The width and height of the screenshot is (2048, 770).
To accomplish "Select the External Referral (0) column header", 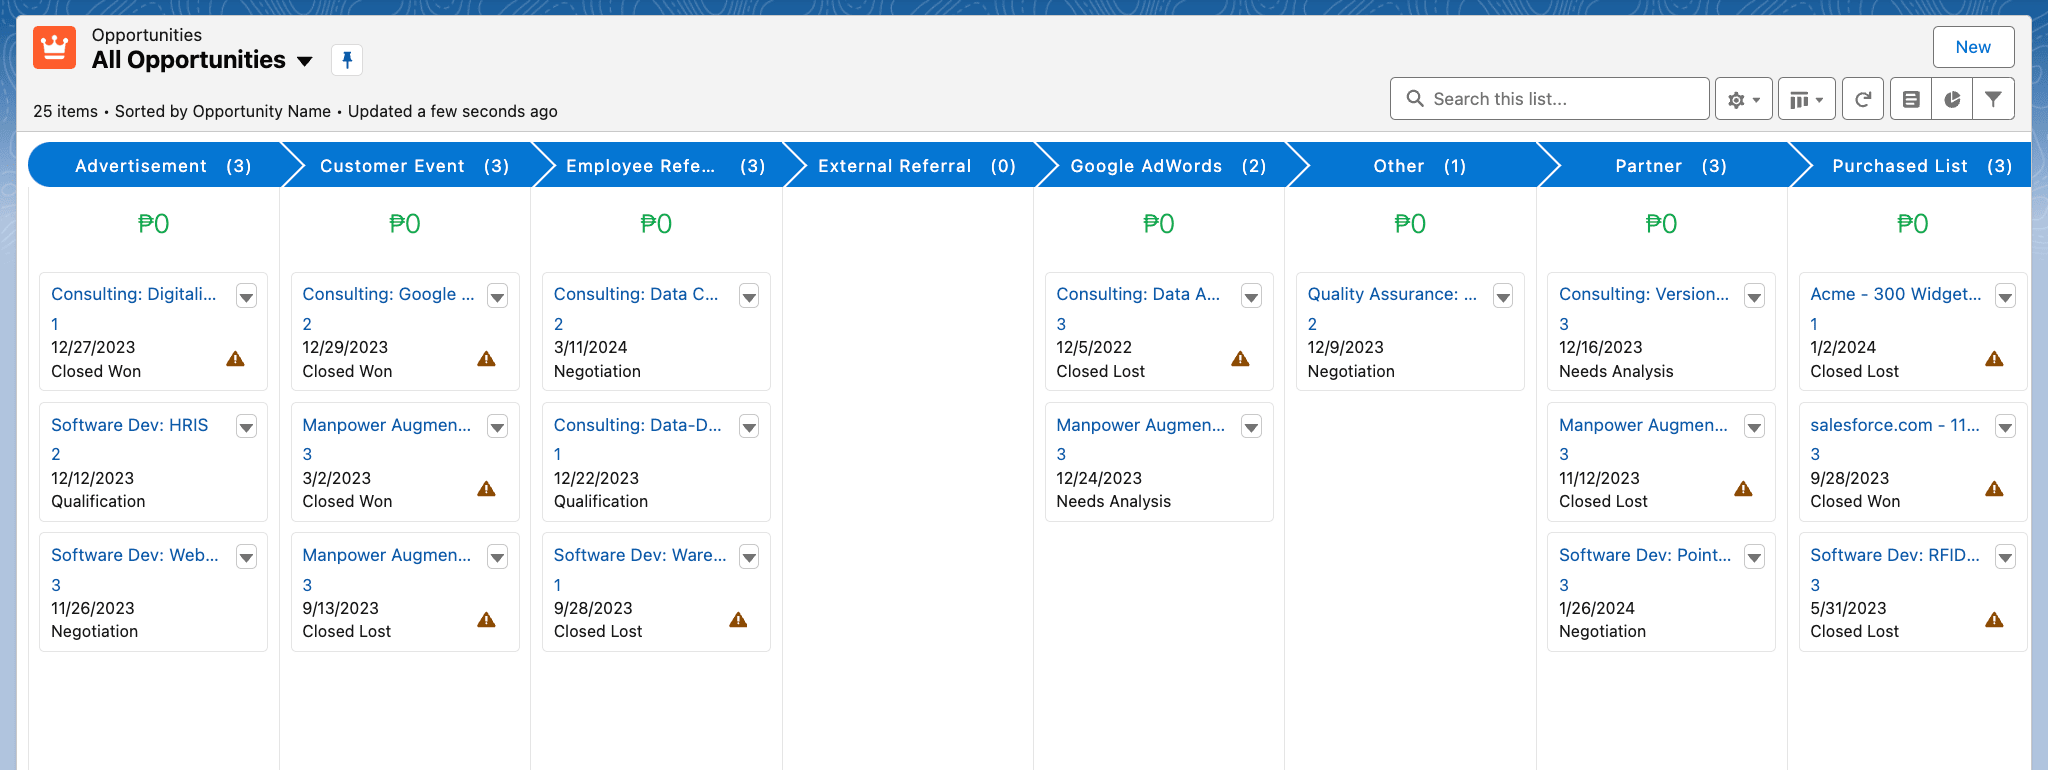I will (917, 165).
